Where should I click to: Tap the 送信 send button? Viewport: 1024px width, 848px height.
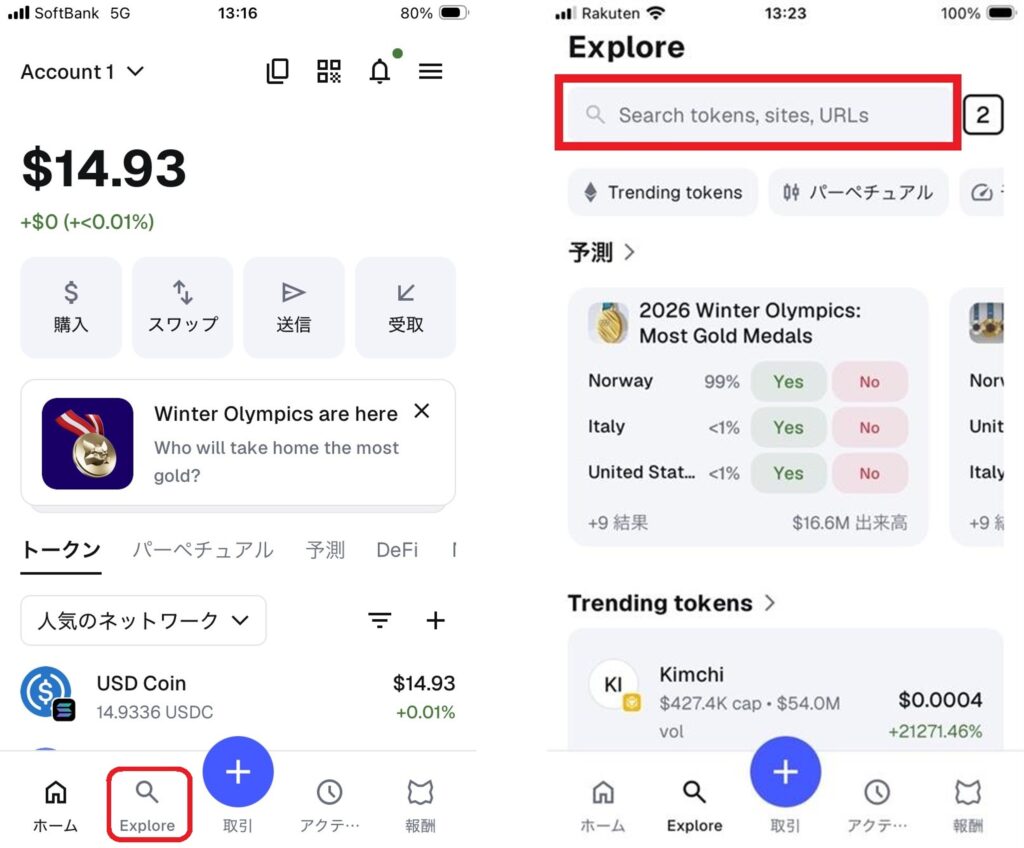pyautogui.click(x=294, y=307)
